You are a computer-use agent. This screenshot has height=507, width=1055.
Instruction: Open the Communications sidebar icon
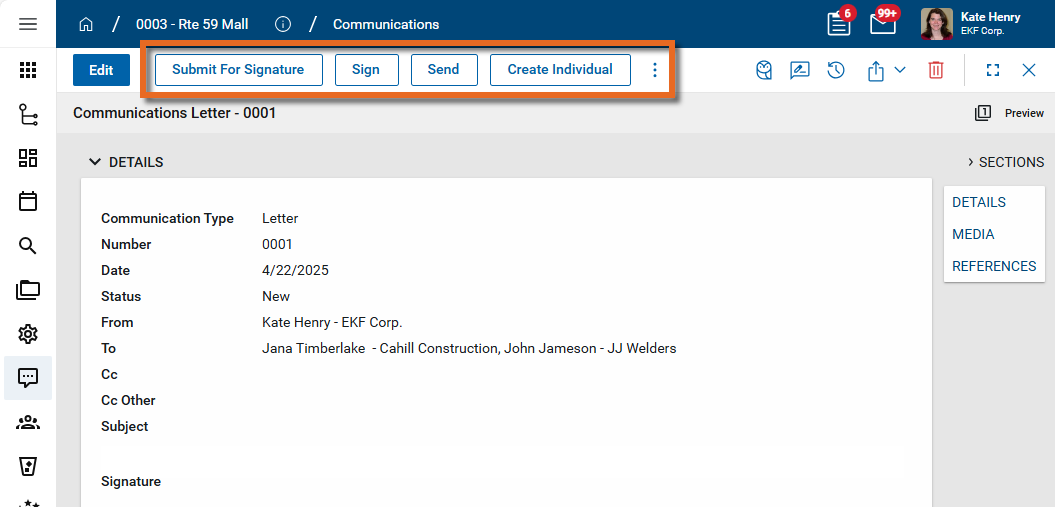click(x=28, y=378)
